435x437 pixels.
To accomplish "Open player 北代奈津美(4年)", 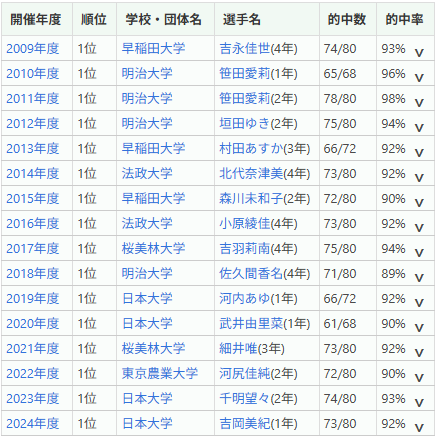I will click(x=265, y=174).
